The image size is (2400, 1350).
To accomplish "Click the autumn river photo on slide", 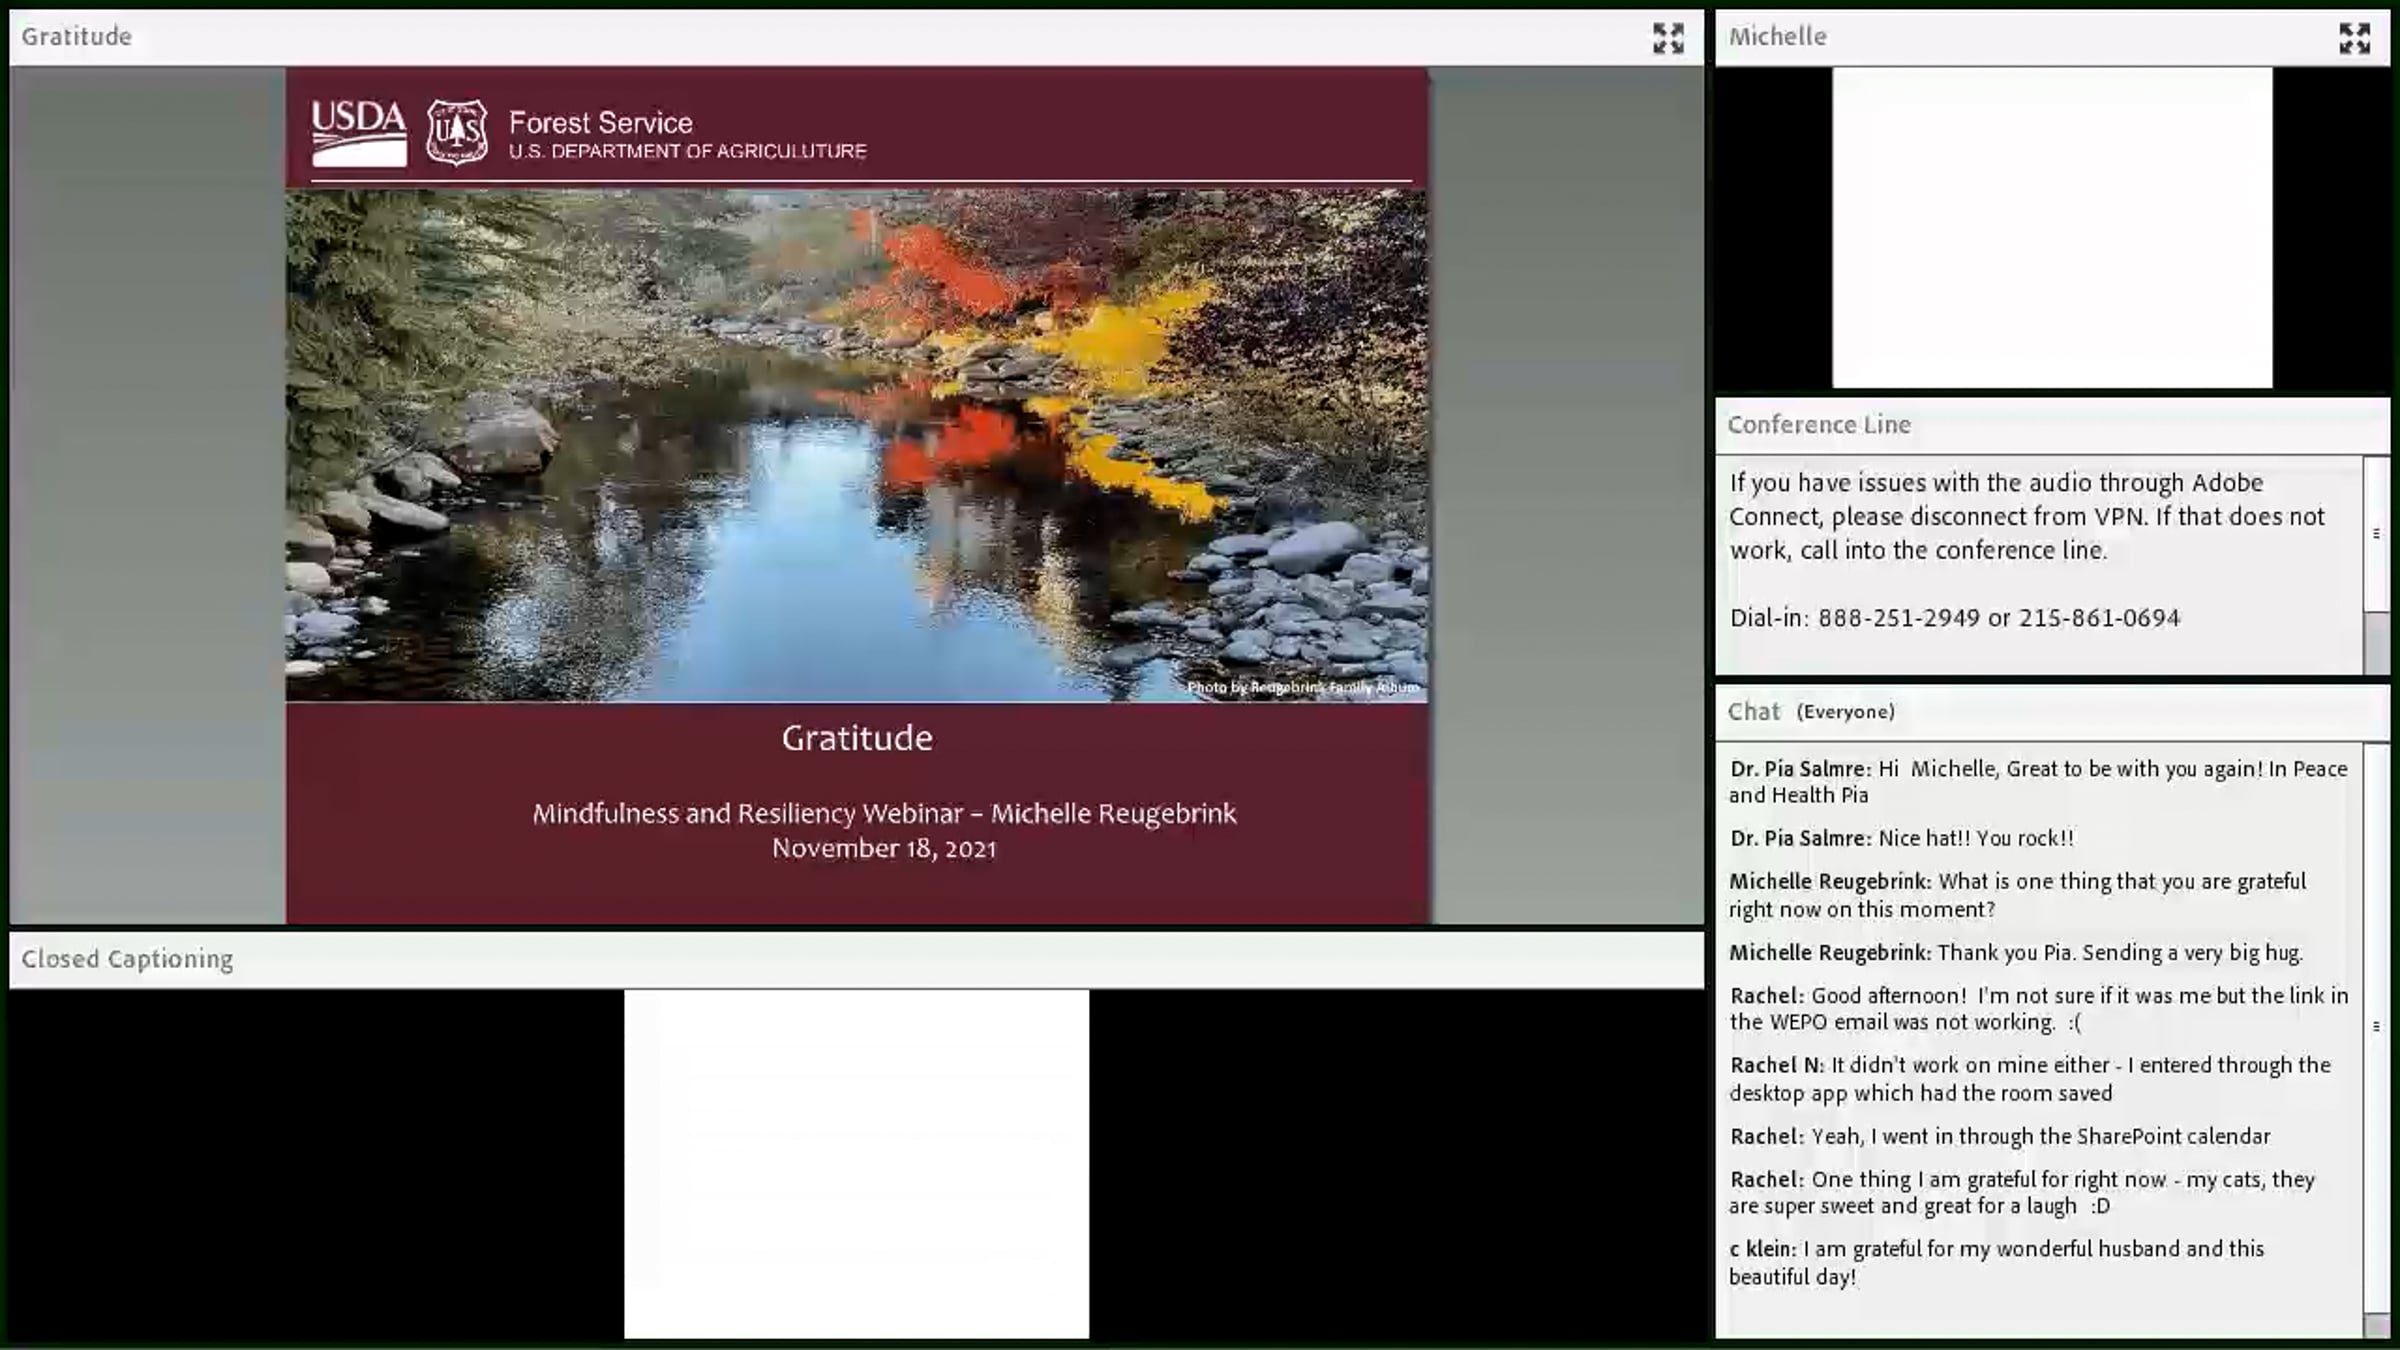I will coord(856,445).
